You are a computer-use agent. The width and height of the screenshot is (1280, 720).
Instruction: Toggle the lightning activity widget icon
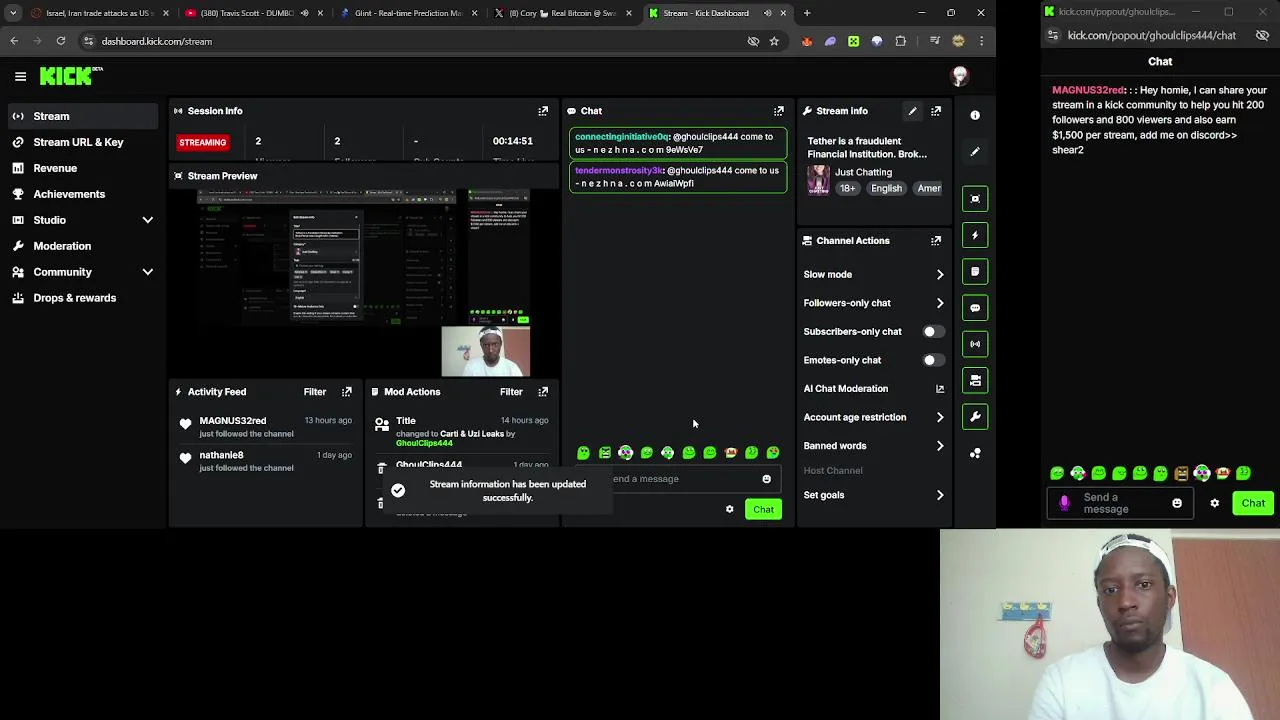[x=975, y=235]
